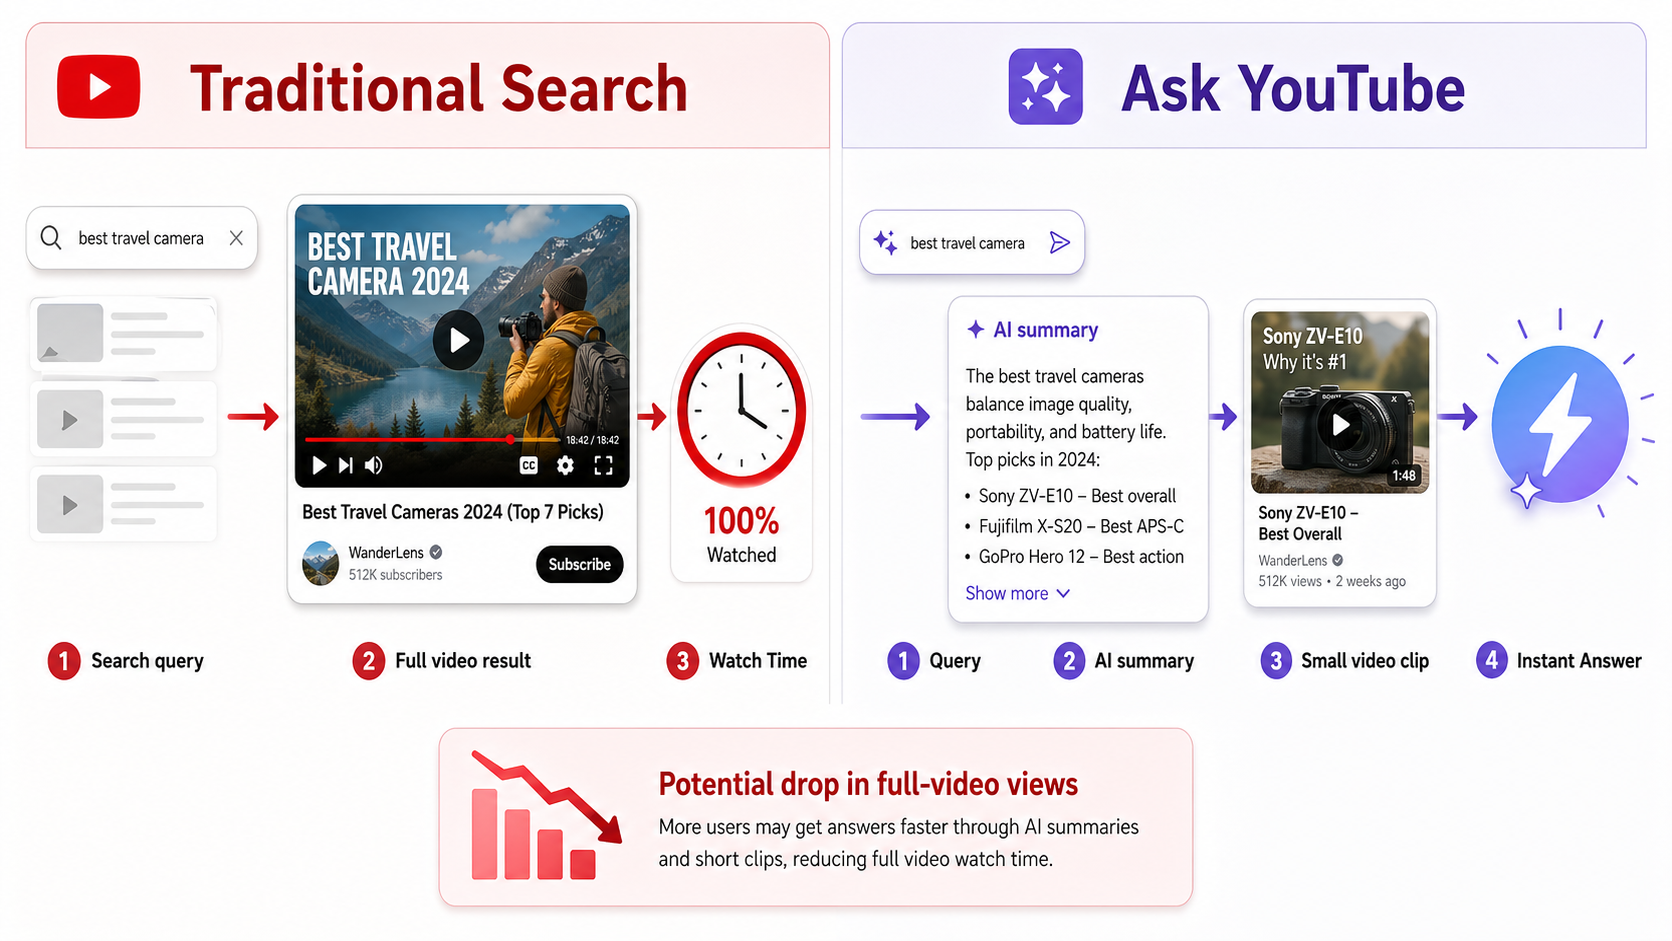The width and height of the screenshot is (1672, 941).
Task: Mute the video player volume
Action: (373, 465)
